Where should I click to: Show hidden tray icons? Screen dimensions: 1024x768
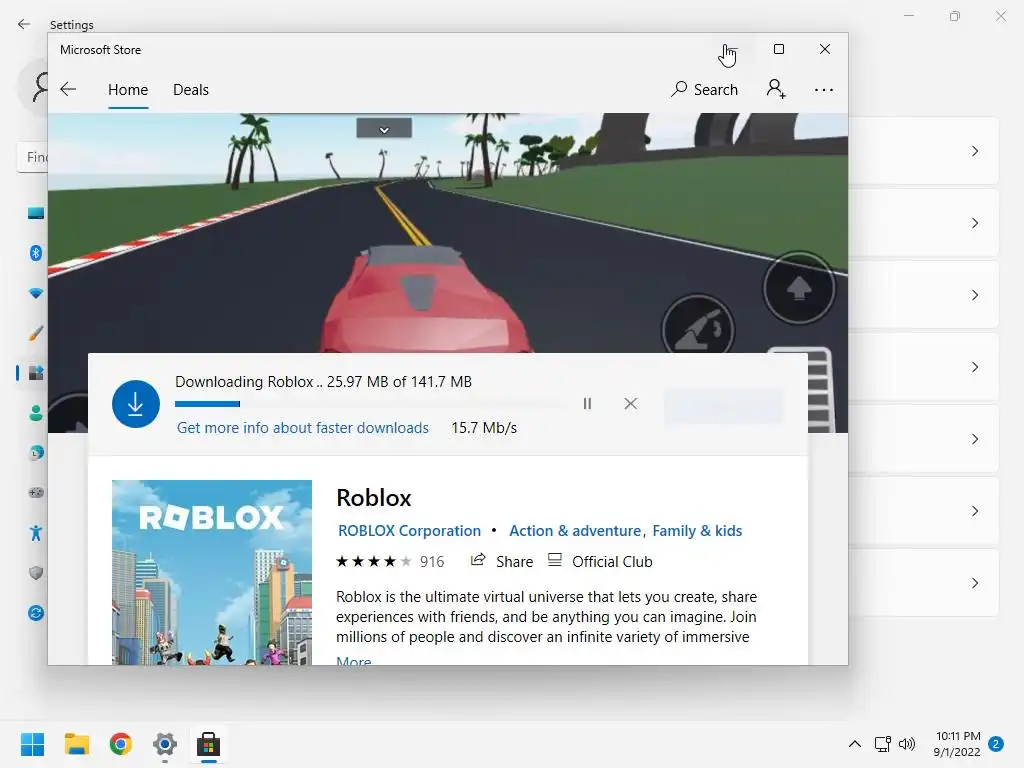pos(855,744)
